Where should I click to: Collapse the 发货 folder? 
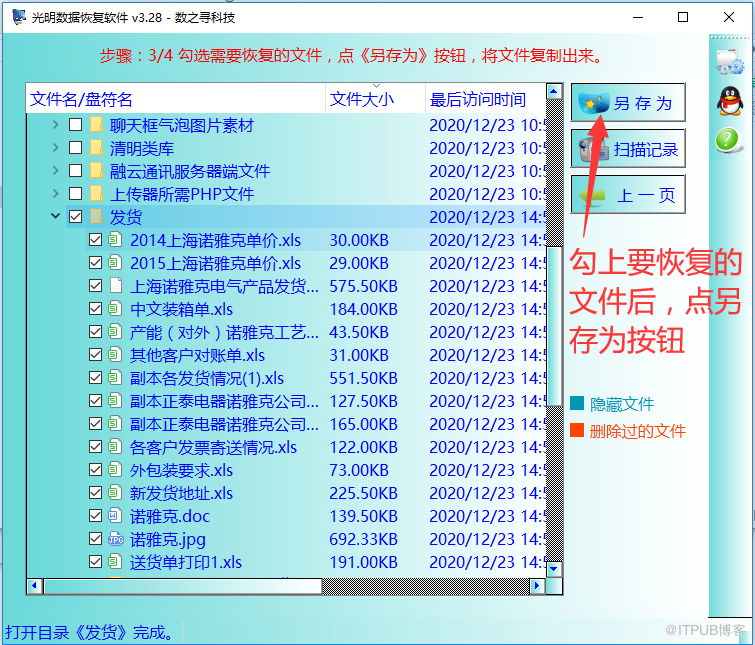[x=55, y=217]
